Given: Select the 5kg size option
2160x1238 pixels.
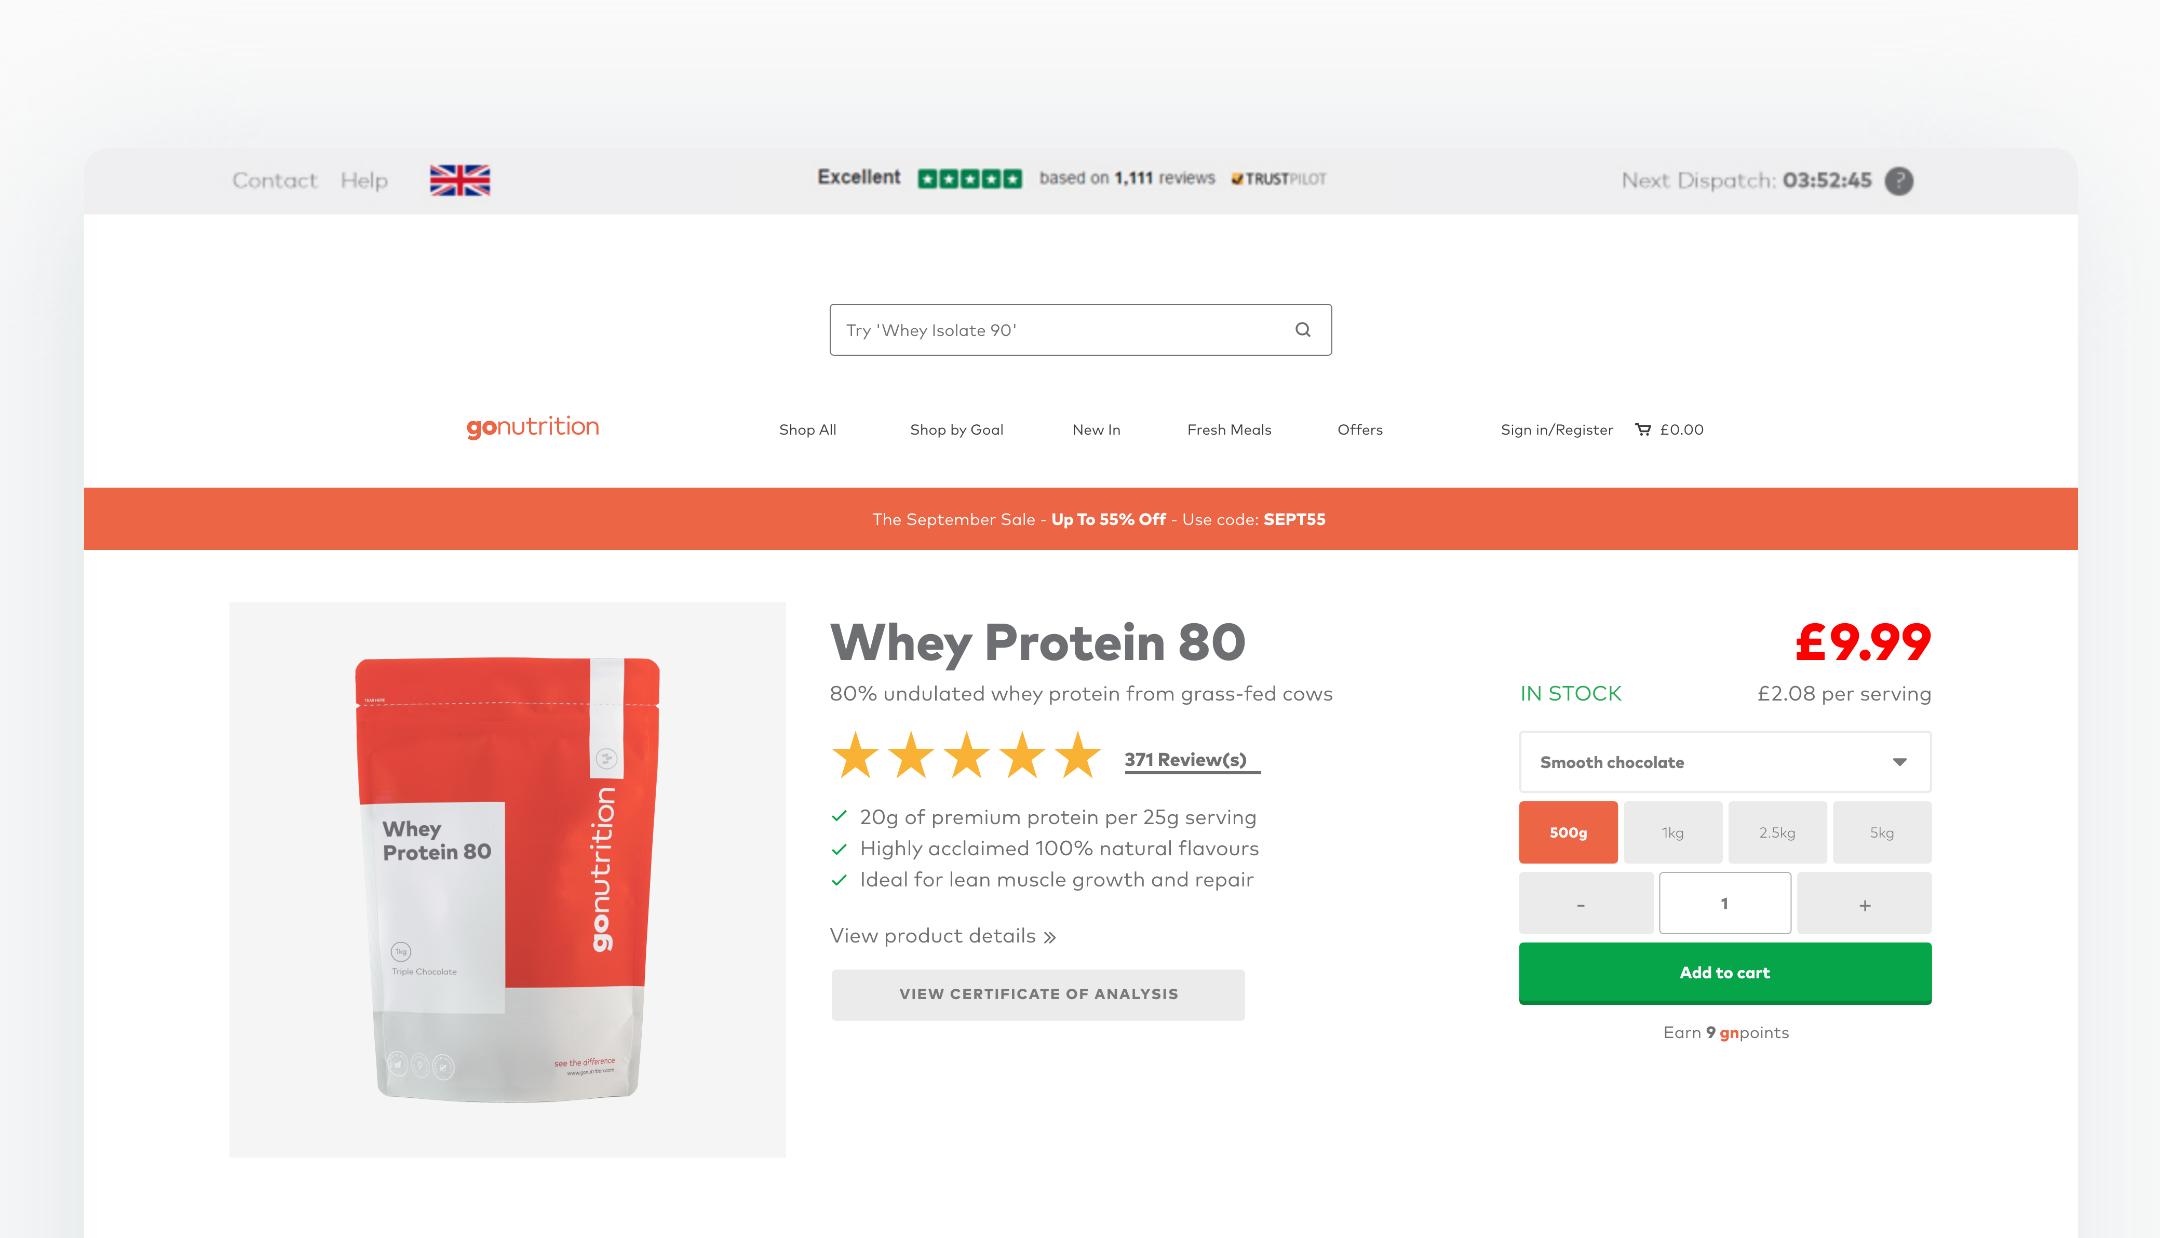Looking at the screenshot, I should [1882, 832].
